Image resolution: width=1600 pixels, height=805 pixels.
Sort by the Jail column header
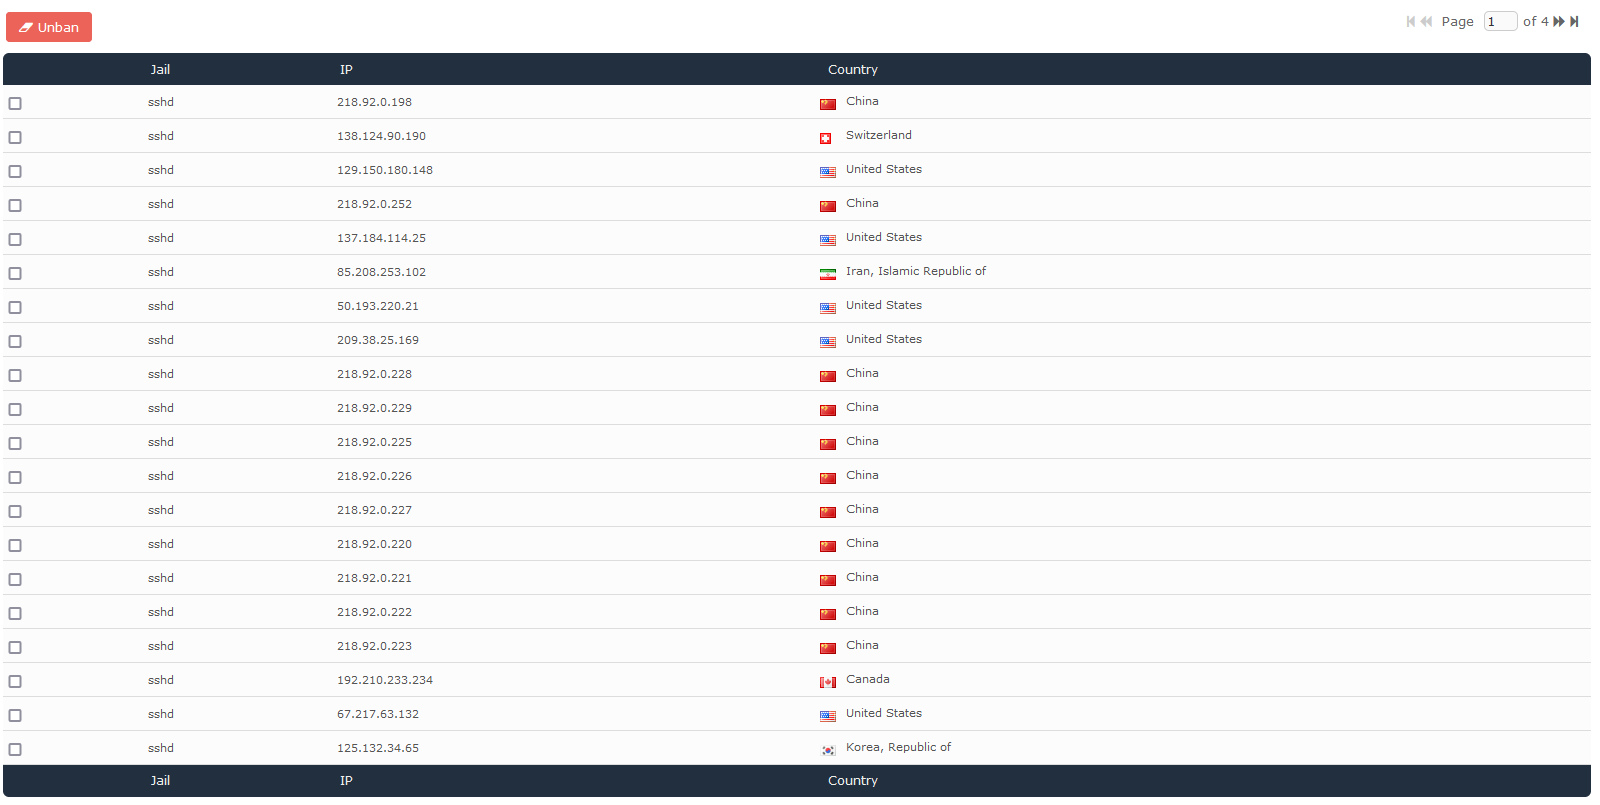pyautogui.click(x=160, y=70)
